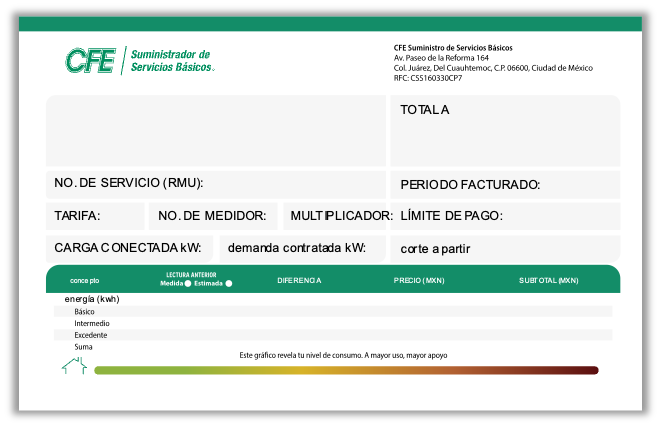The width and height of the screenshot is (660, 427).
Task: Click the SUBTOTAL (MXN) column header
Action: pyautogui.click(x=548, y=281)
